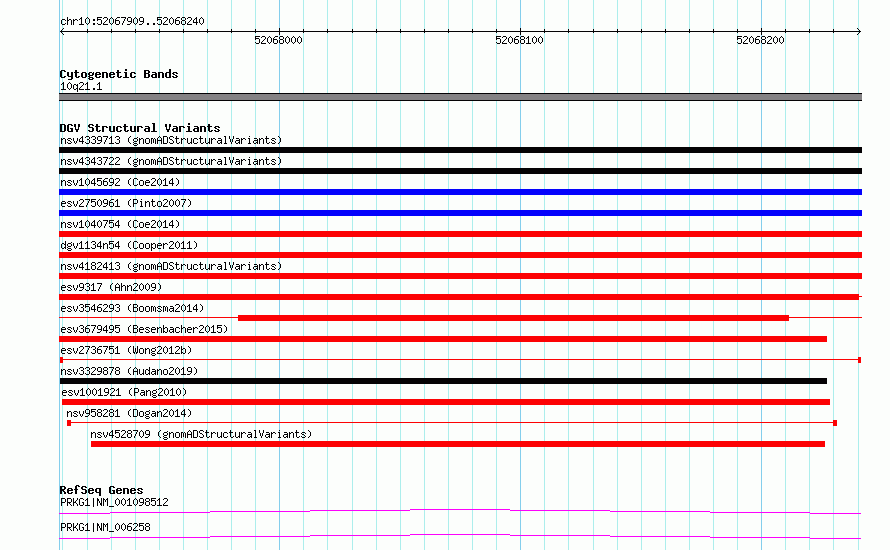Image resolution: width=890 pixels, height=550 pixels.
Task: Select variant label nsv4528709 (gnomADStructuralVariants)
Action: click(x=201, y=434)
